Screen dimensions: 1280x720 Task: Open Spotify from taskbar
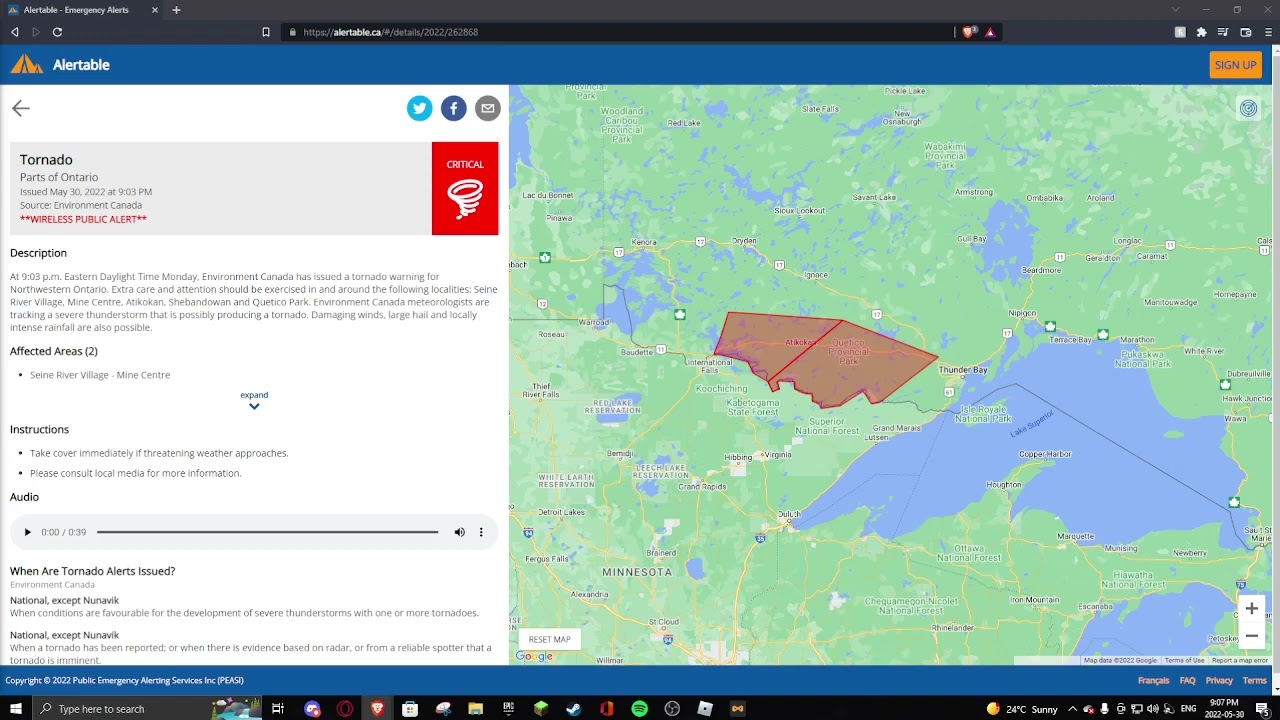pyautogui.click(x=639, y=709)
